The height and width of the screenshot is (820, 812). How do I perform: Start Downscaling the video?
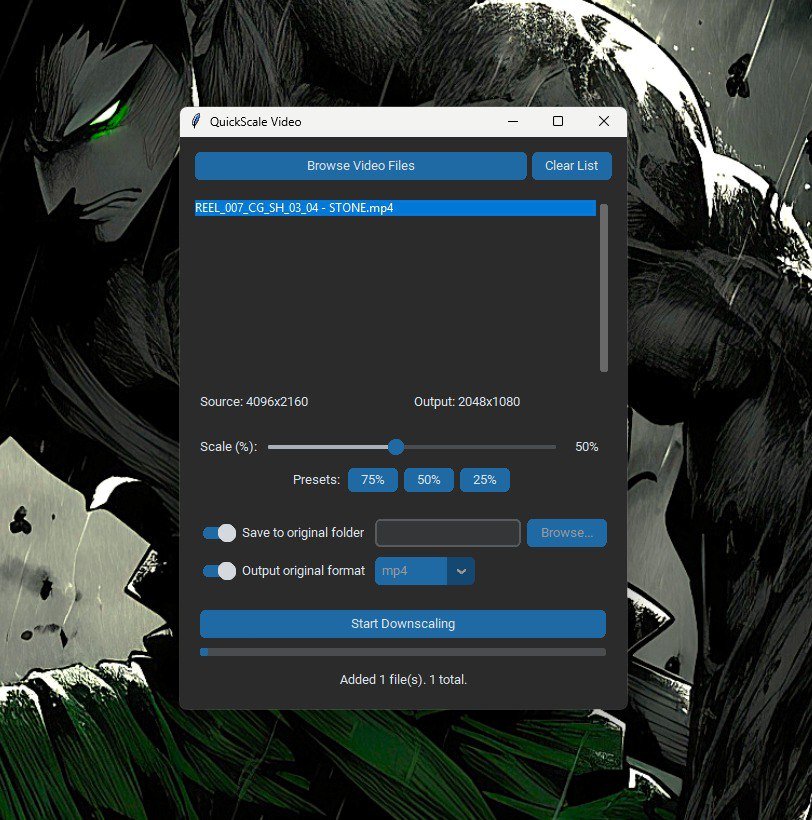[403, 624]
